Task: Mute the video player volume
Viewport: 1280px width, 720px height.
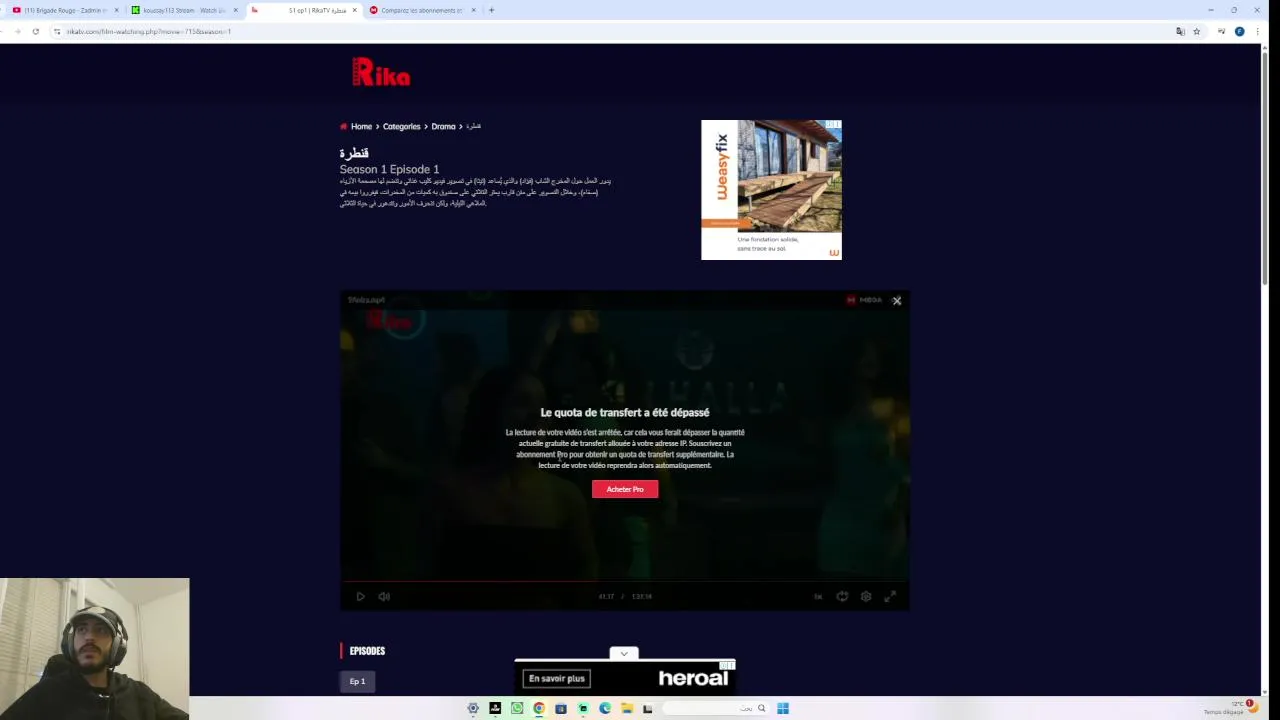Action: (x=384, y=597)
